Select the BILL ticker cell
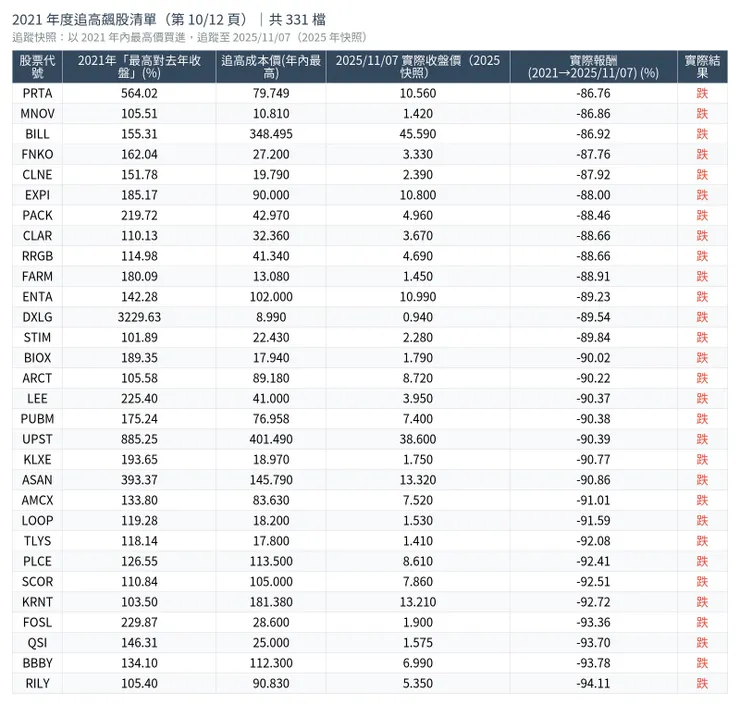Viewport: 740px width, 706px height. tap(37, 134)
